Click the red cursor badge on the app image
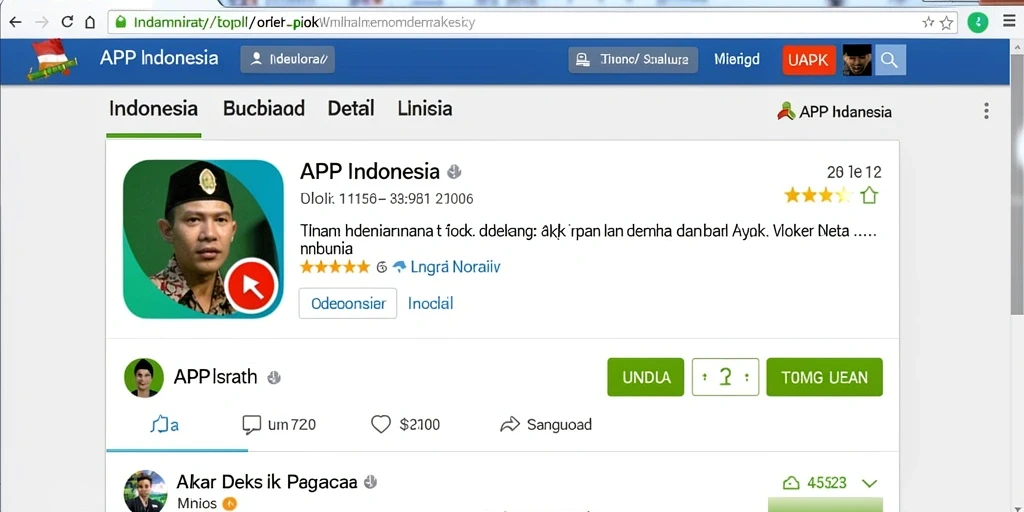 pyautogui.click(x=251, y=286)
